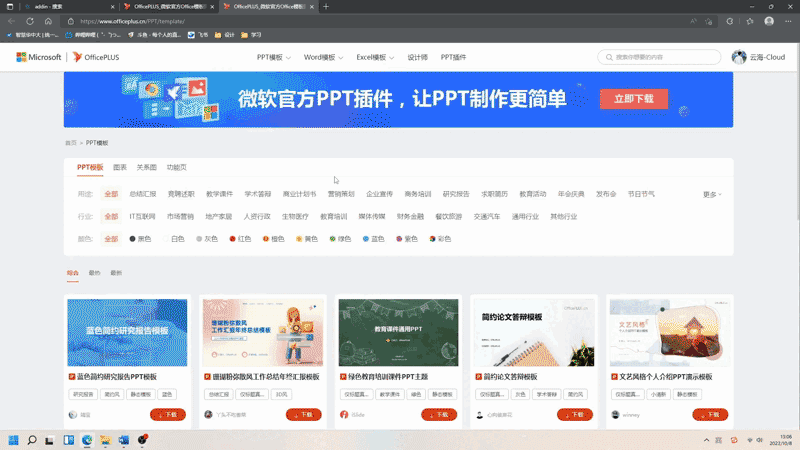Click the Microsoft logo
Viewport: 800px width, 450px height.
[x=39, y=57]
